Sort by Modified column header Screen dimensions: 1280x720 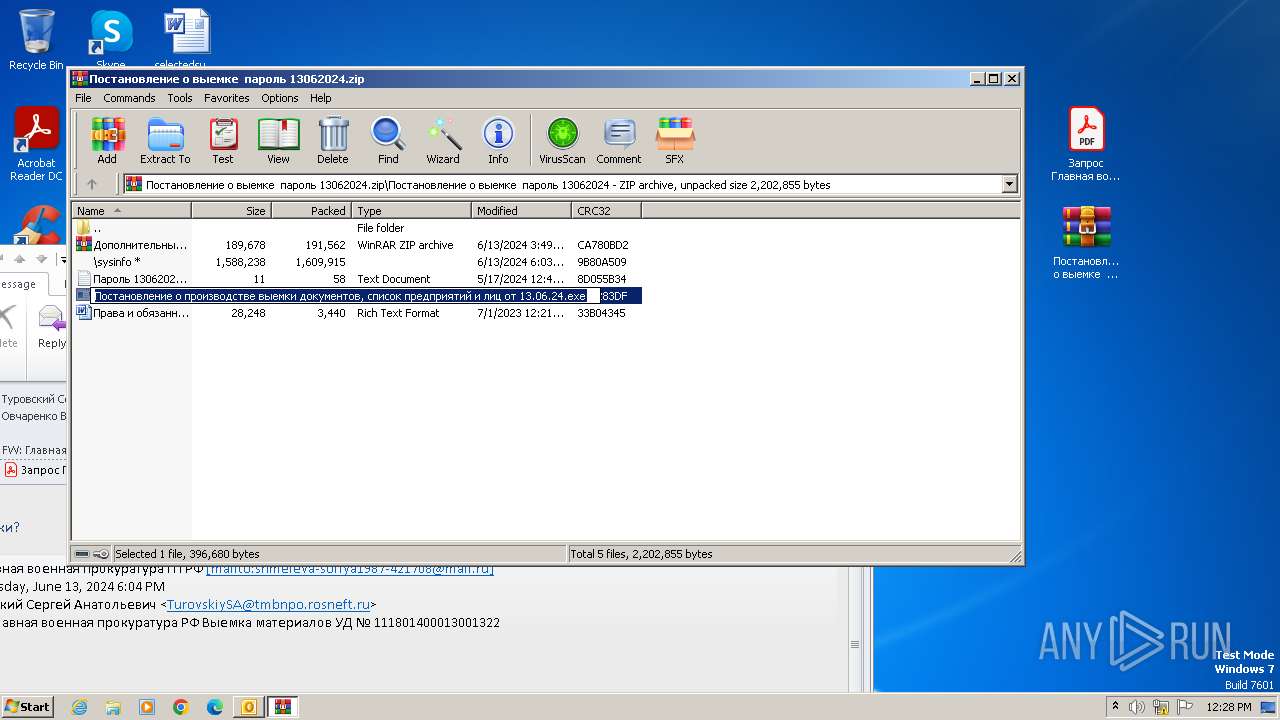(521, 211)
